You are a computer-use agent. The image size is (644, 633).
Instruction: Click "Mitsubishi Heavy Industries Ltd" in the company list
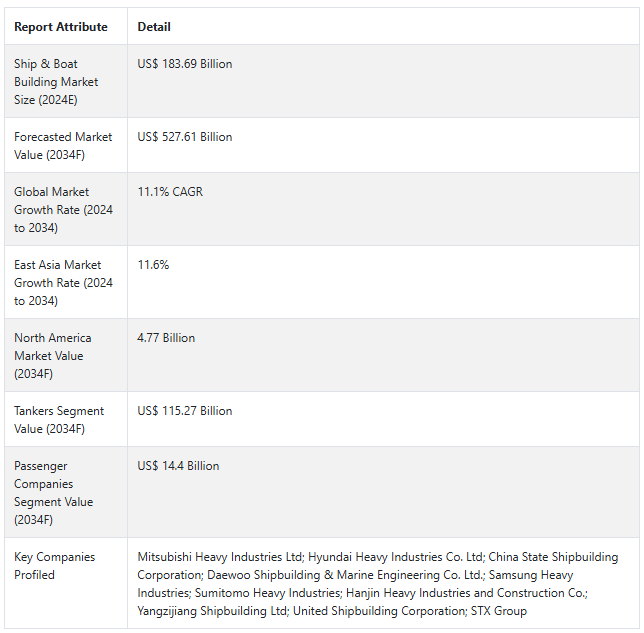(220, 557)
